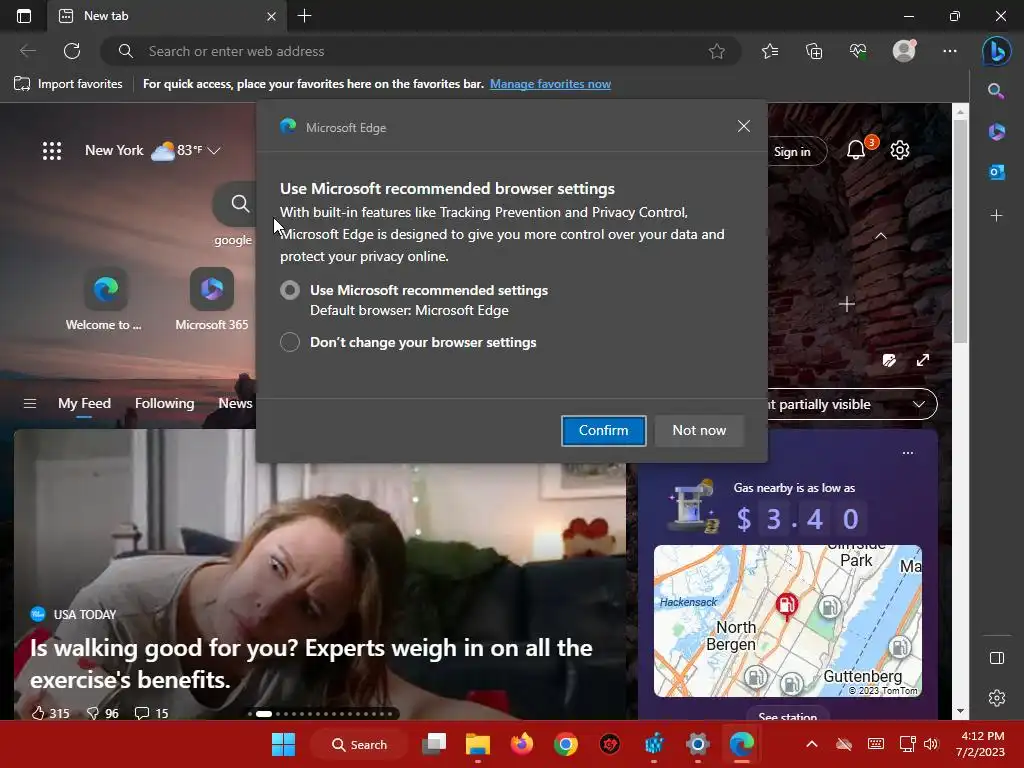
Task: Switch to Following tab
Action: (x=165, y=404)
